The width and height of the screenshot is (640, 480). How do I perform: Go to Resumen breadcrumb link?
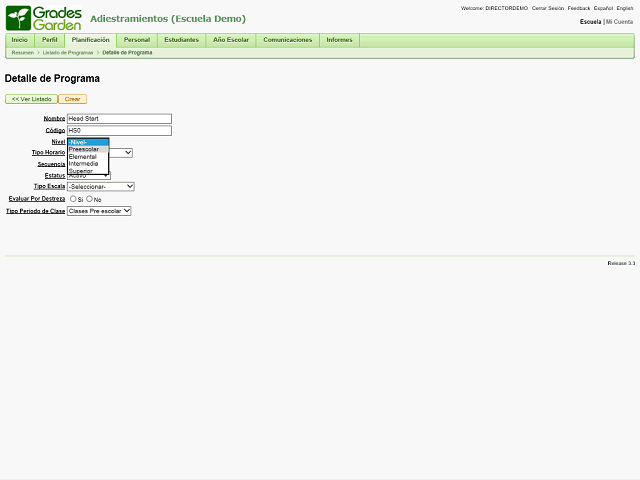(23, 53)
